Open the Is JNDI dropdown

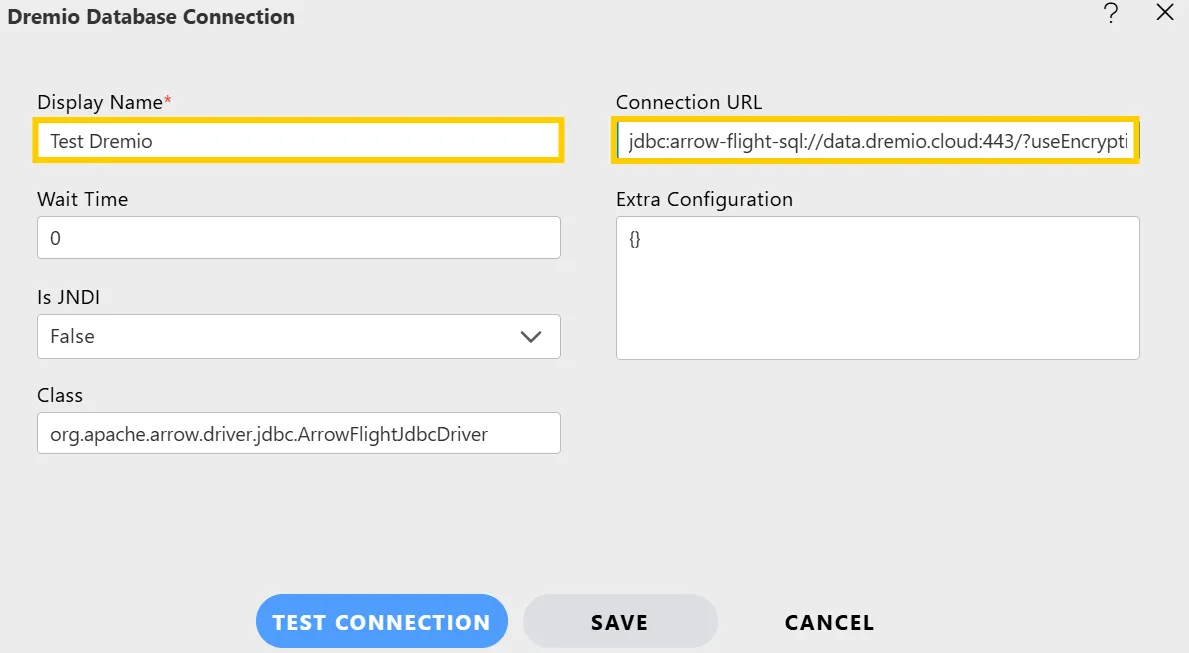[299, 336]
